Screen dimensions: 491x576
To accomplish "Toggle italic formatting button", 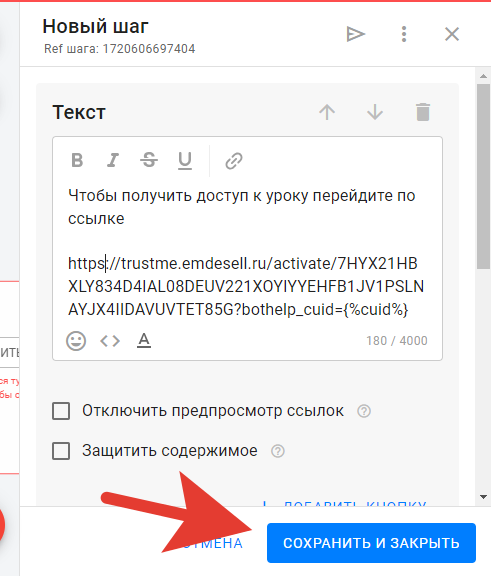I will (x=113, y=160).
